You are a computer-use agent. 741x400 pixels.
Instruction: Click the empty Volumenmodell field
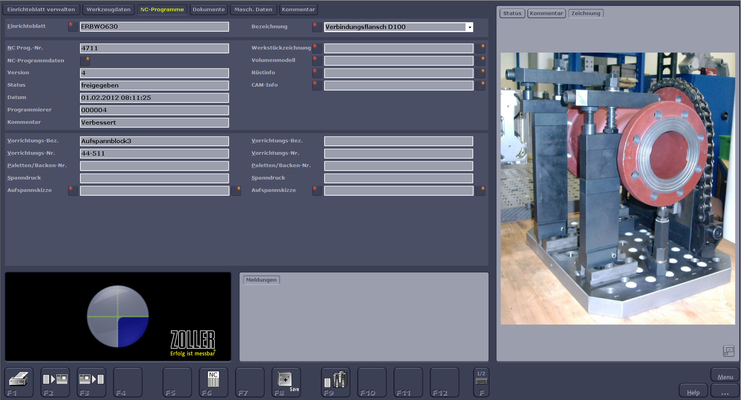(x=399, y=61)
